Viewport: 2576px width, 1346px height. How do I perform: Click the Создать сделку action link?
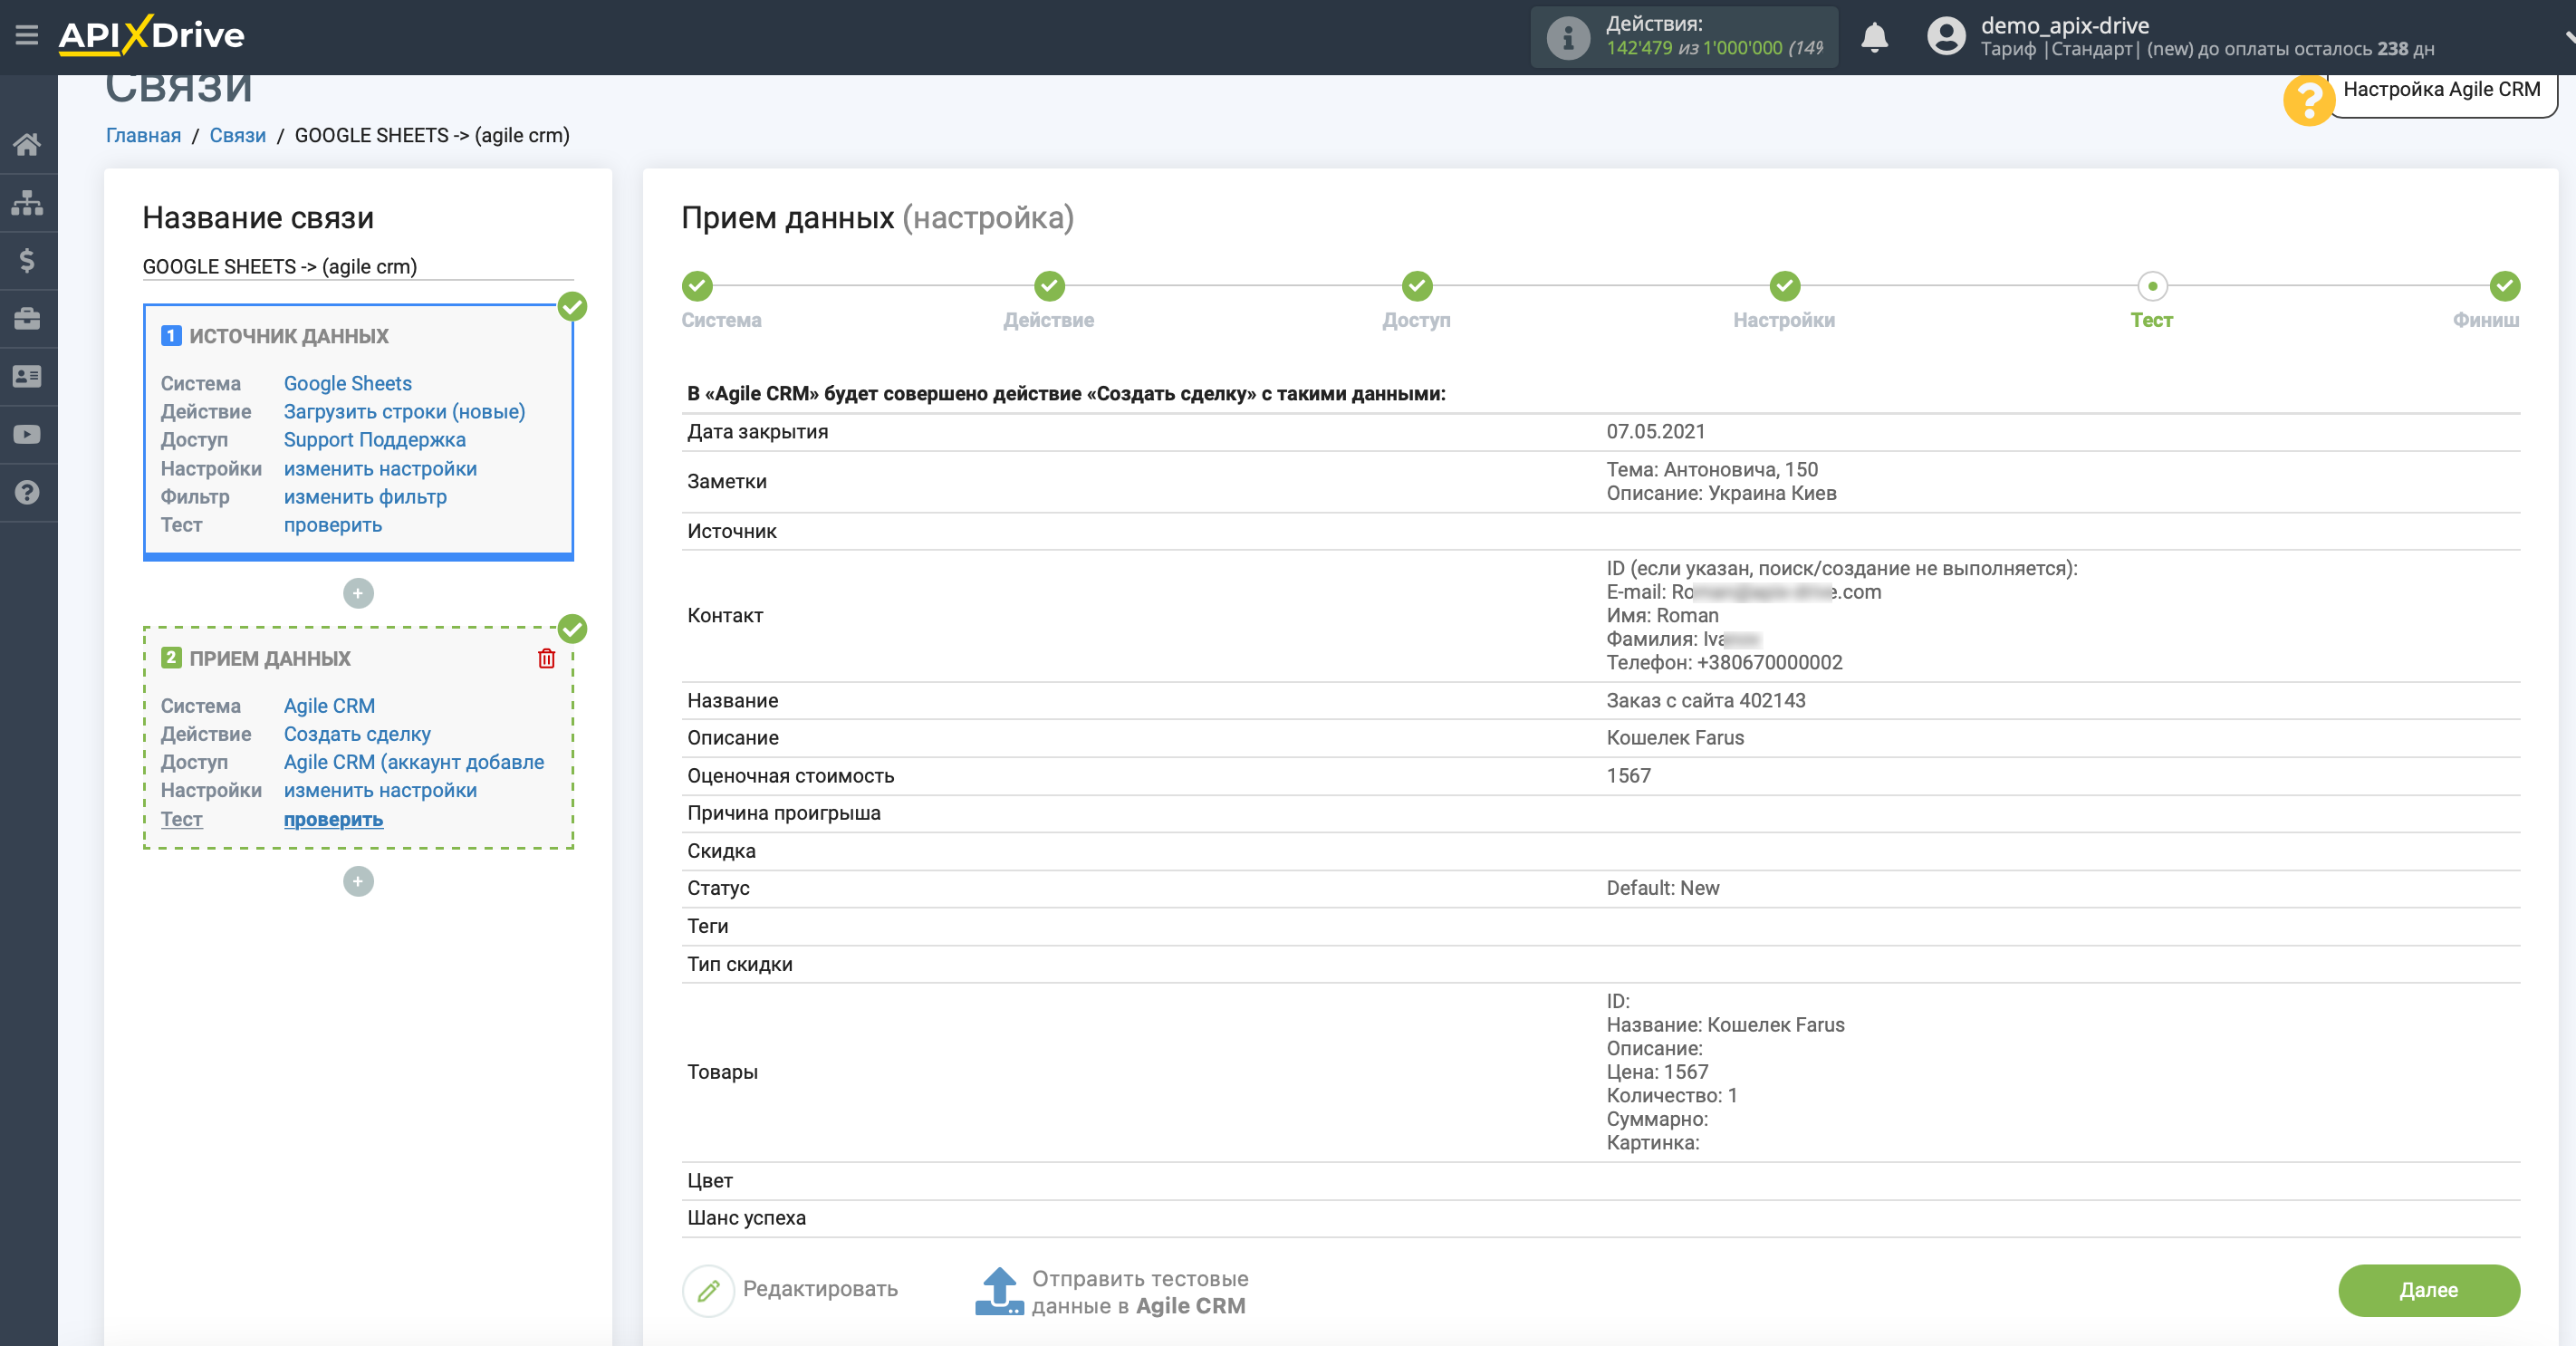(x=357, y=734)
